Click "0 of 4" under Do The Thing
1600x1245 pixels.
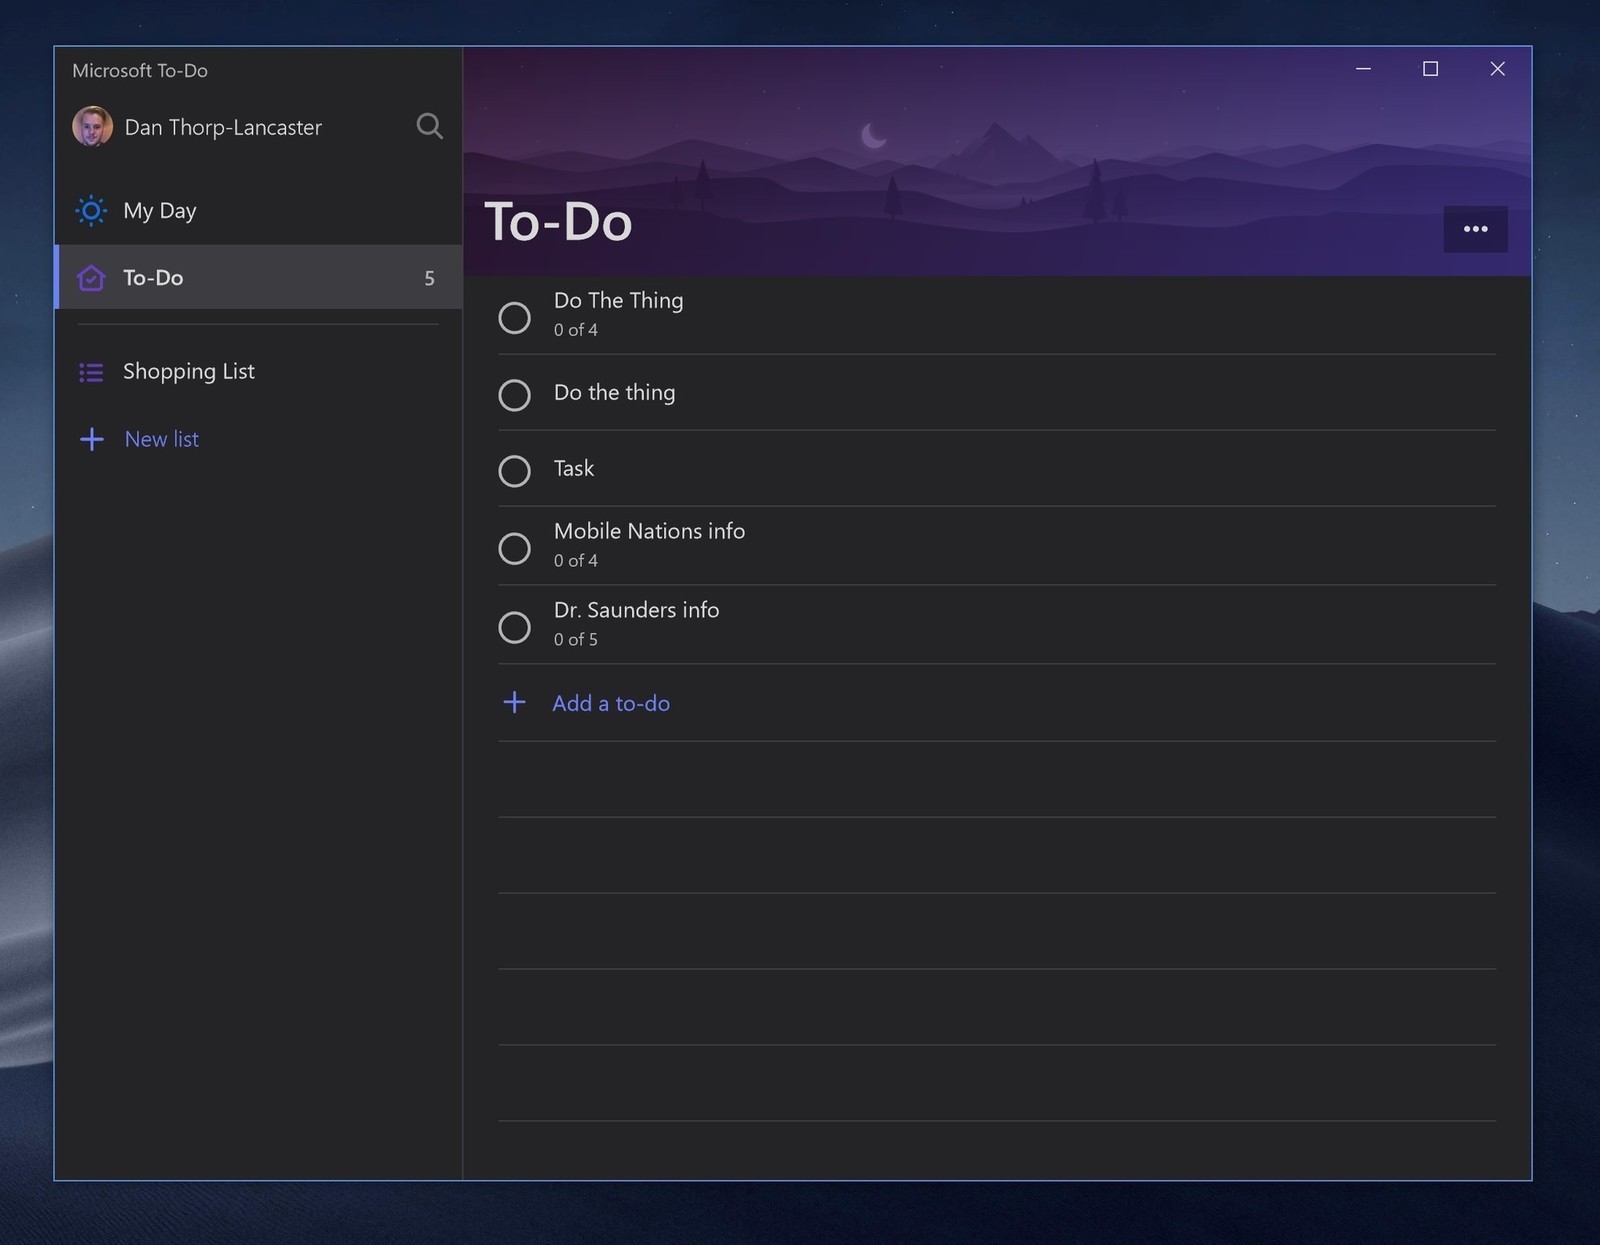click(576, 329)
